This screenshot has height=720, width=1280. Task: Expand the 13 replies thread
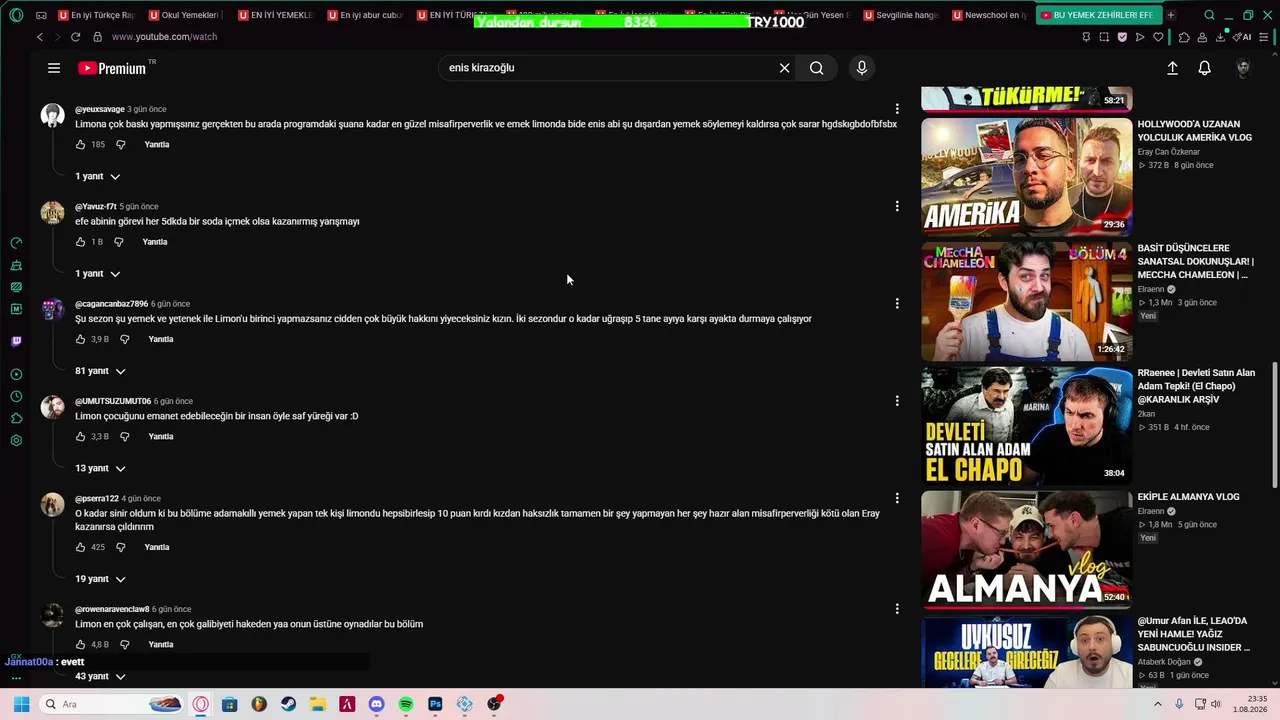pos(101,468)
